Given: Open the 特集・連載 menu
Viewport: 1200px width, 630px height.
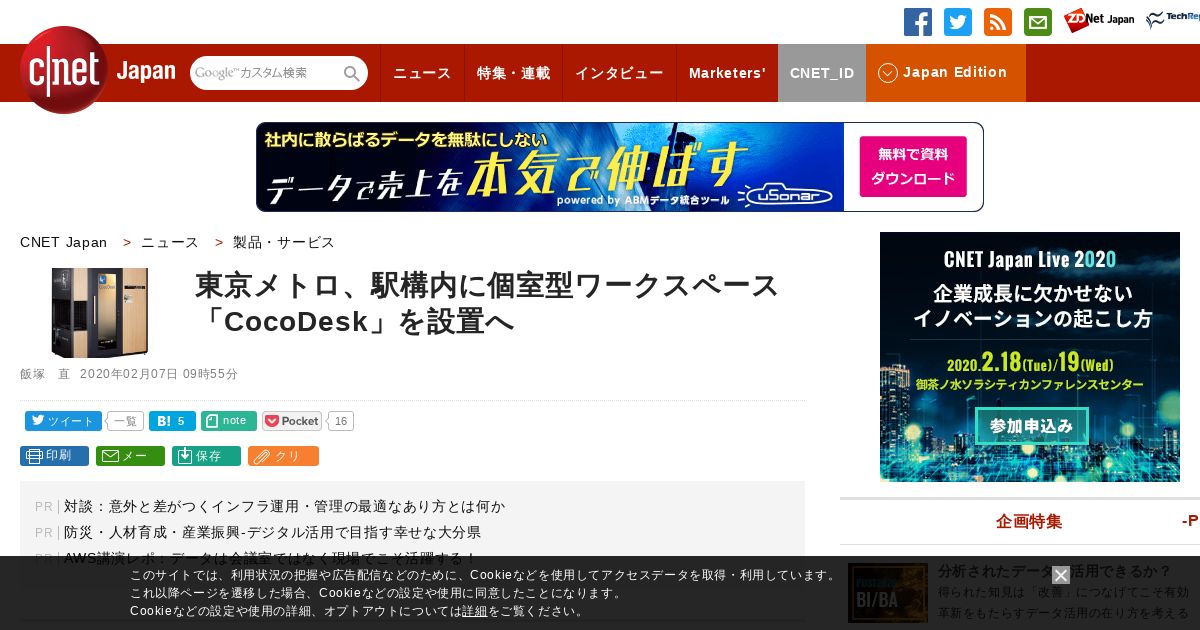Looking at the screenshot, I should (x=513, y=73).
